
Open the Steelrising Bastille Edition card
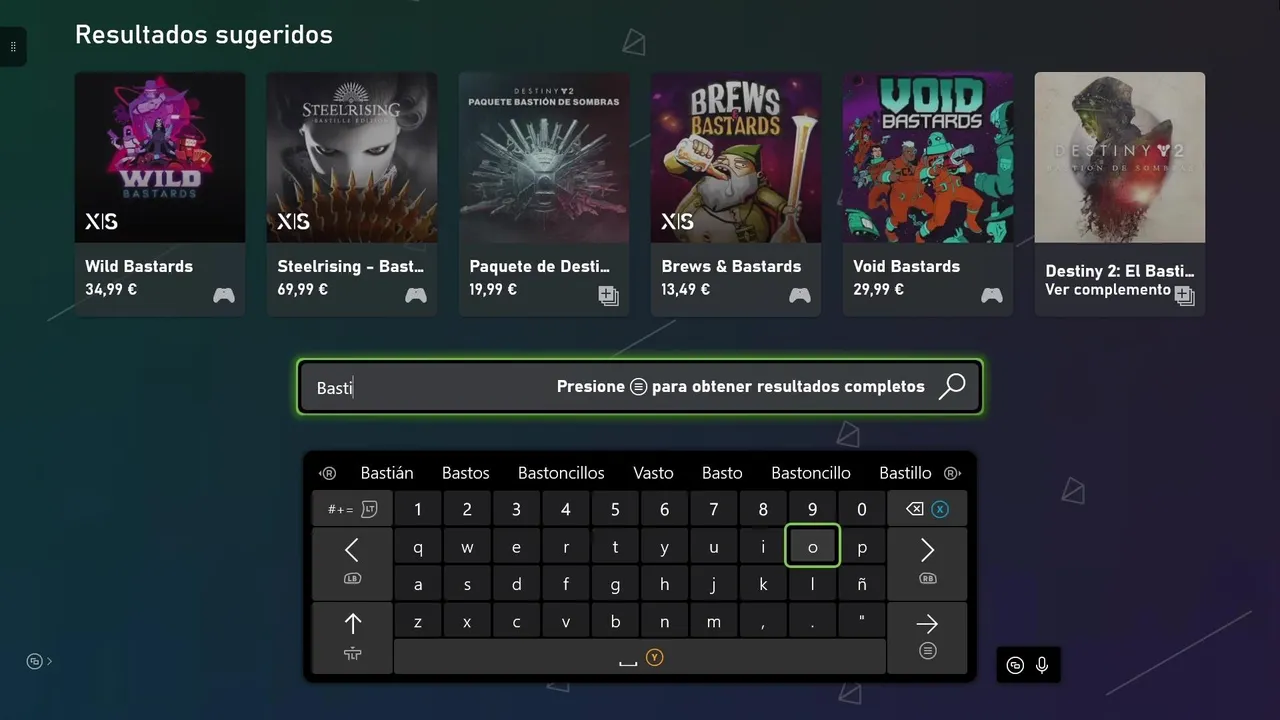[x=352, y=194]
